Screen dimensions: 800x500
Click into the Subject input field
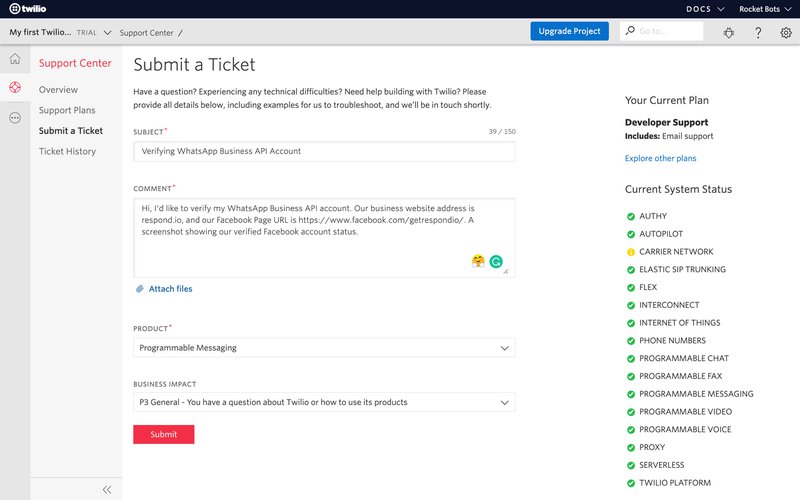coord(324,152)
